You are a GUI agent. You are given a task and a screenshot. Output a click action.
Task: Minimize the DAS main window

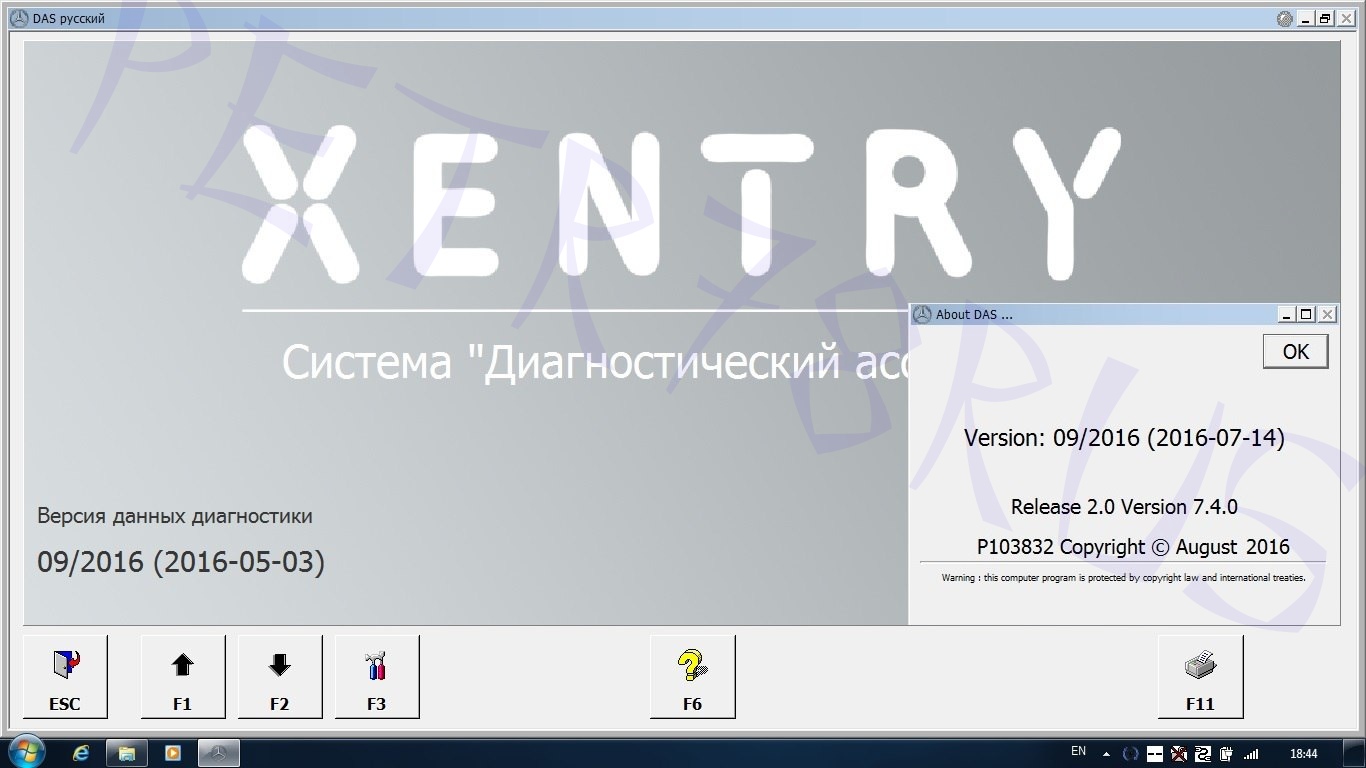(x=1307, y=18)
